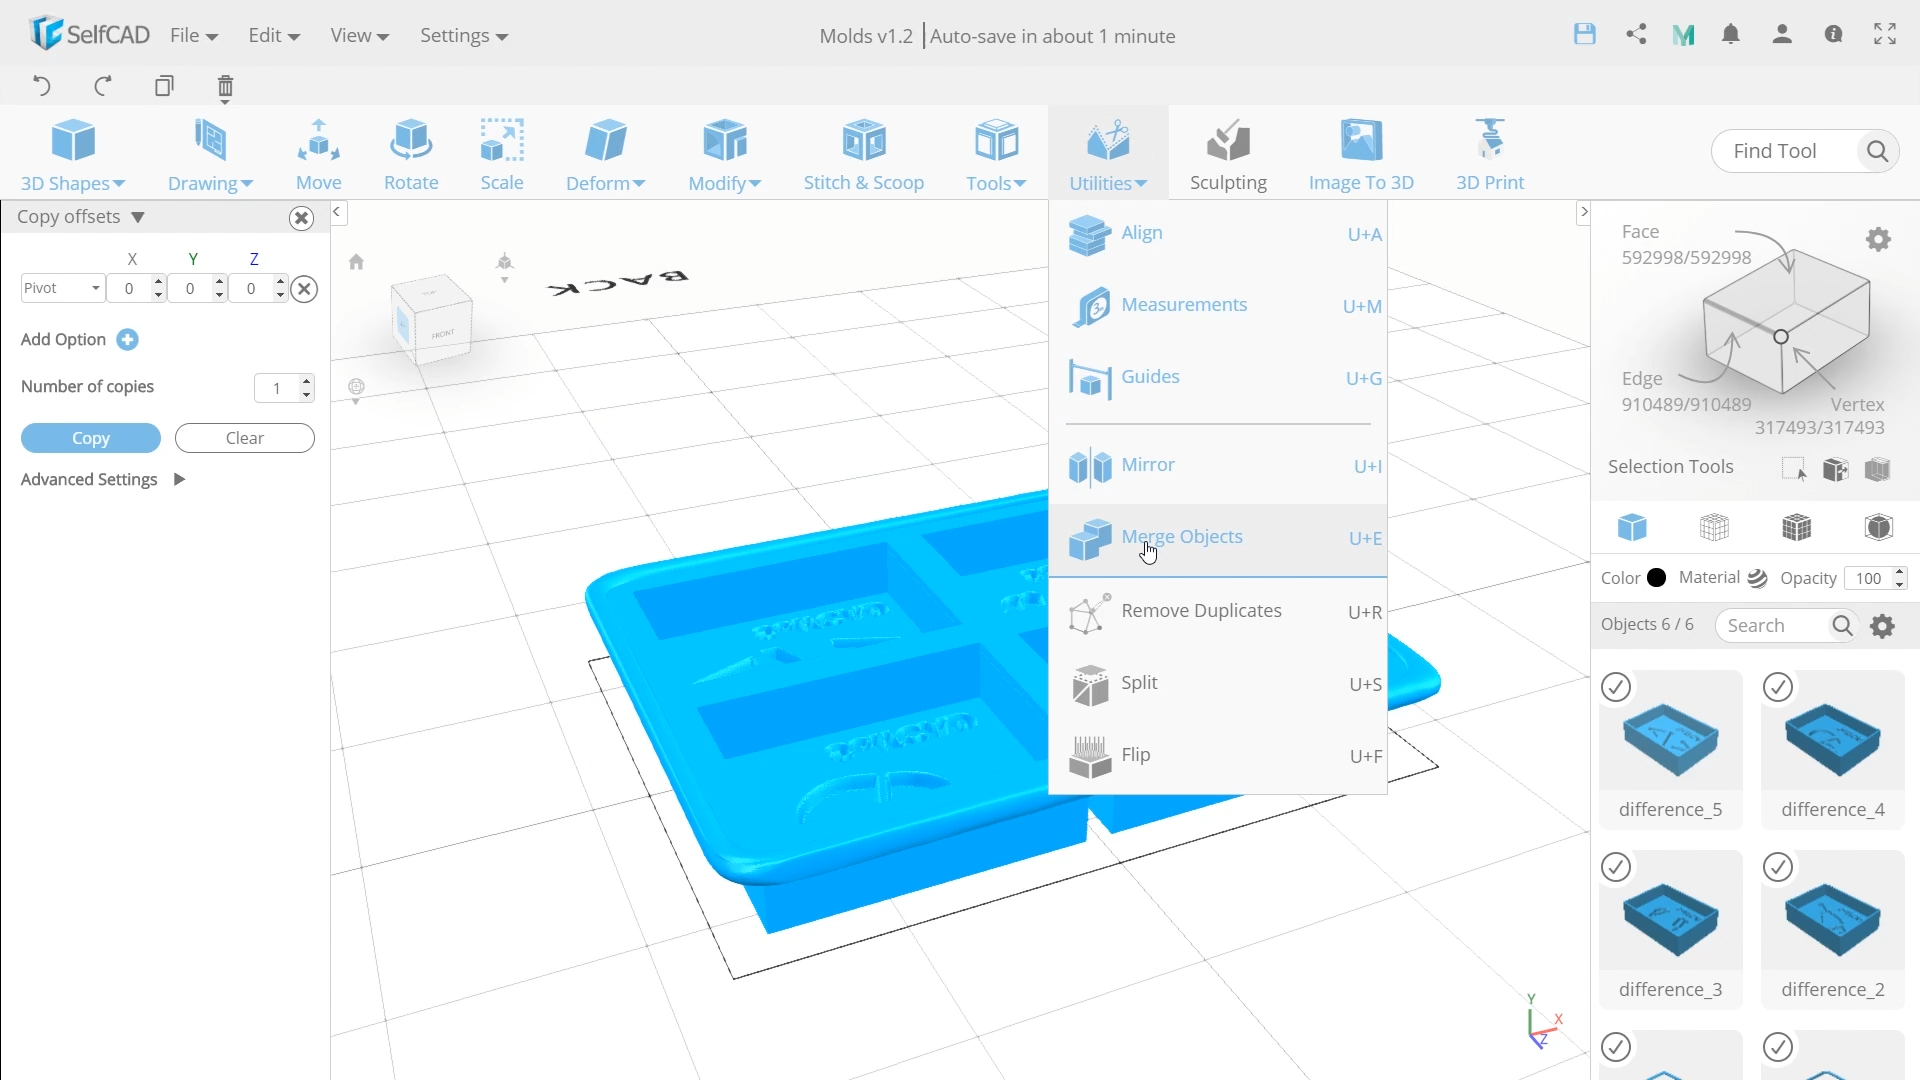The height and width of the screenshot is (1080, 1920).
Task: Open the selection settings gear icon
Action: [x=1879, y=239]
